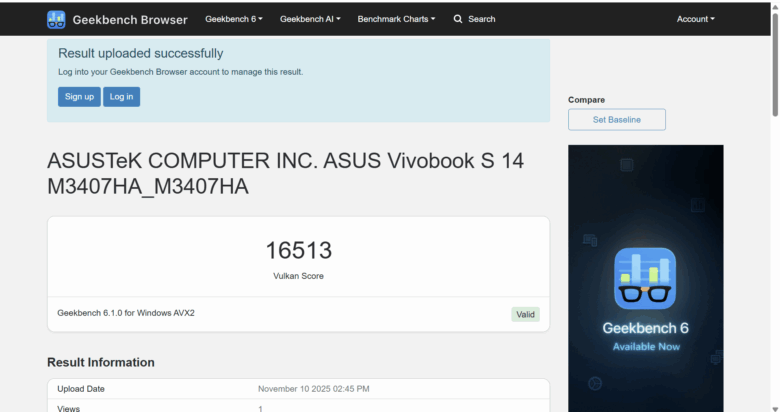Click the Search magnifier icon

click(x=458, y=19)
